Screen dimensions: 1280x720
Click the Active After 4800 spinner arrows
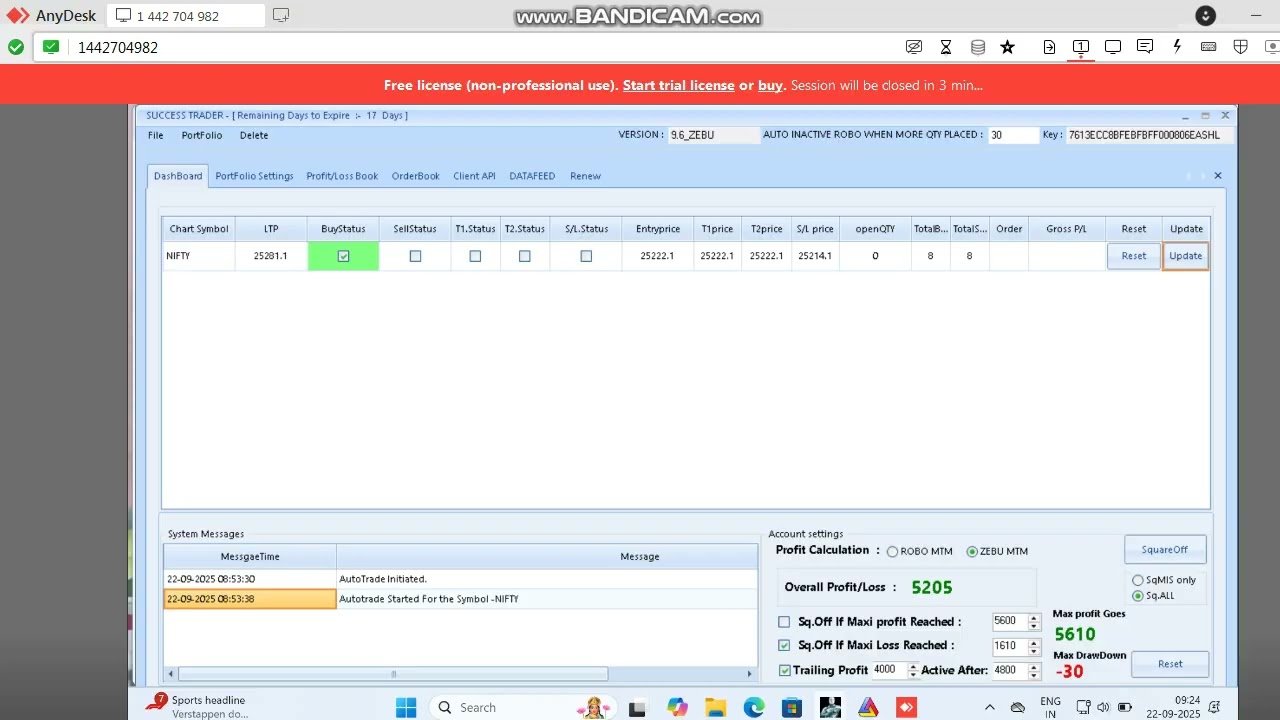tap(1034, 671)
